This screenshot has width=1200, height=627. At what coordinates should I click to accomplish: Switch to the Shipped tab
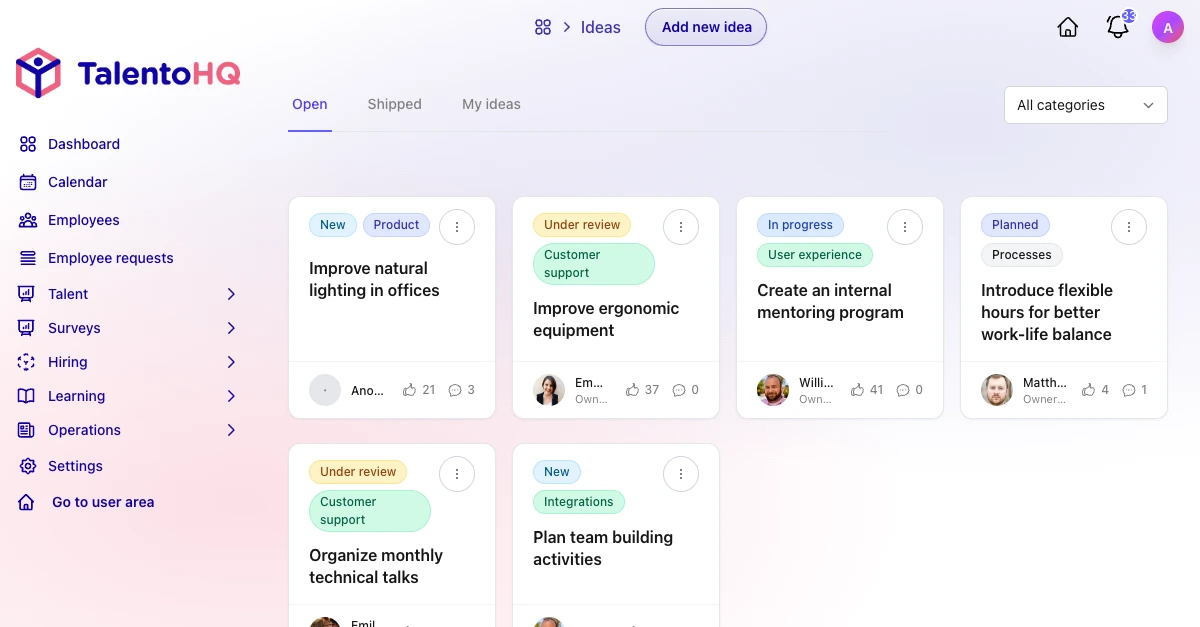(x=394, y=104)
